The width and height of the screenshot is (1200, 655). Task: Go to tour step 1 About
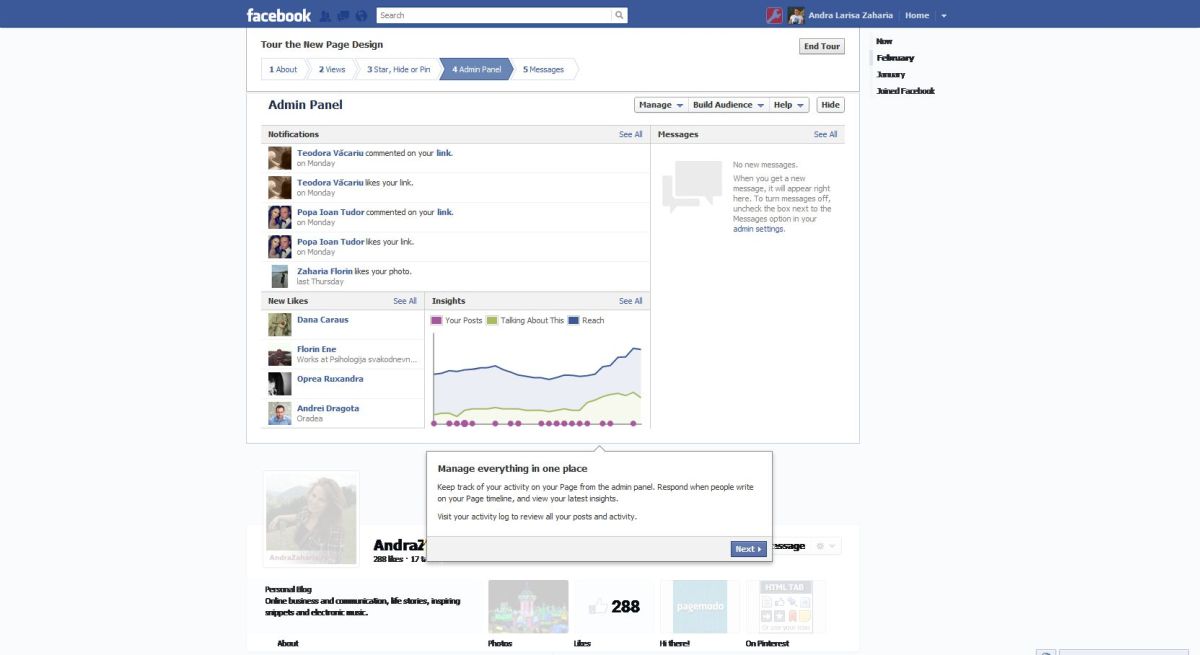pyautogui.click(x=283, y=69)
